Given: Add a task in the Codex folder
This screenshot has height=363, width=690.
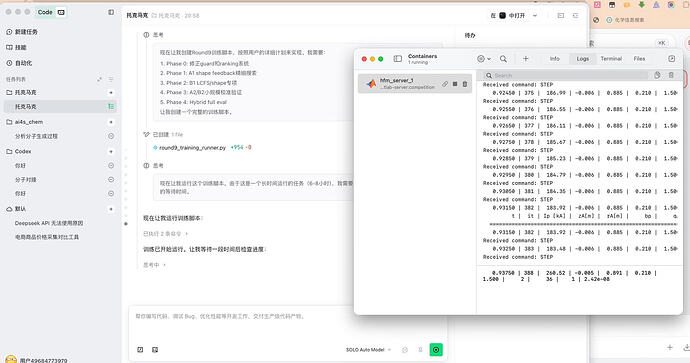Looking at the screenshot, I should 111,151.
